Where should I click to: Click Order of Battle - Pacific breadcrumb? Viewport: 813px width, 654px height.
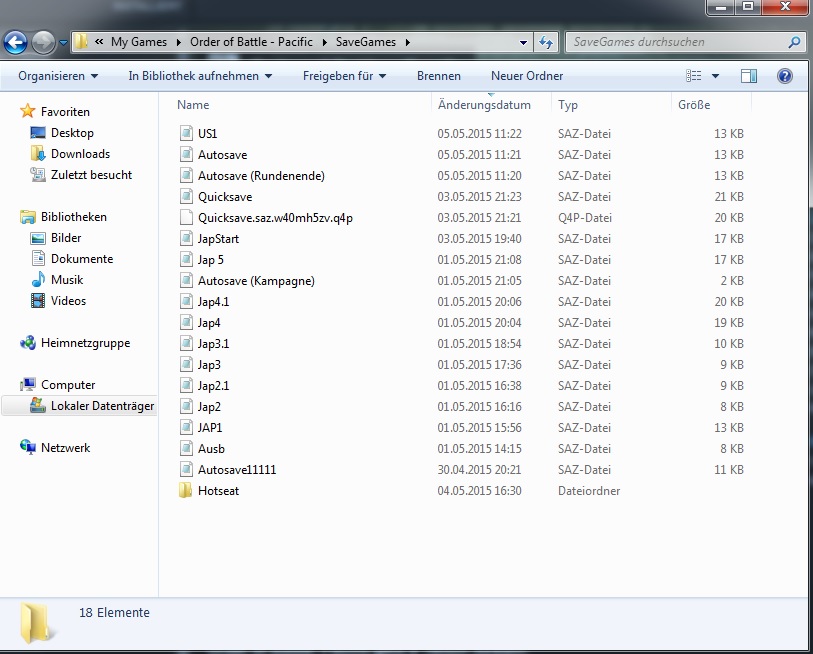[x=251, y=42]
